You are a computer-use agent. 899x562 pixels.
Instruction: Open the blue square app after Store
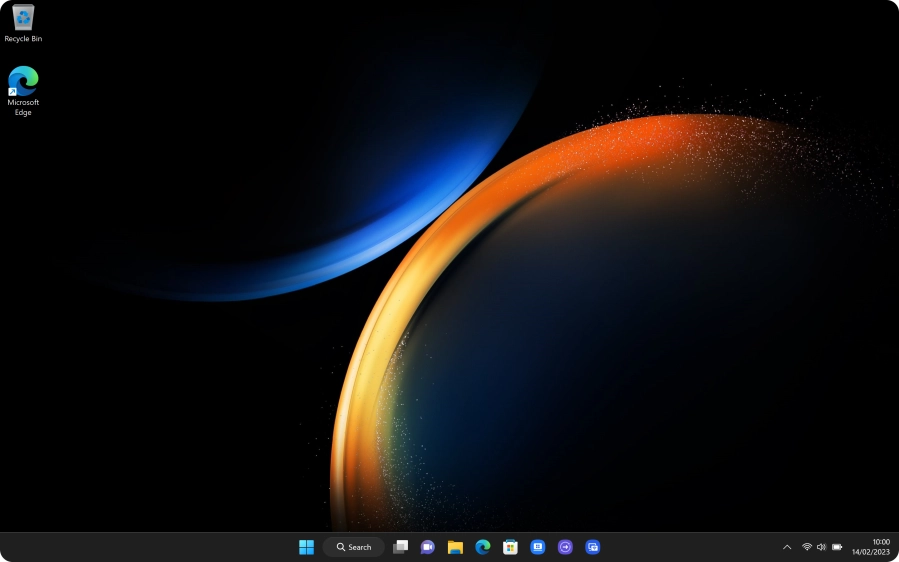pyautogui.click(x=538, y=547)
